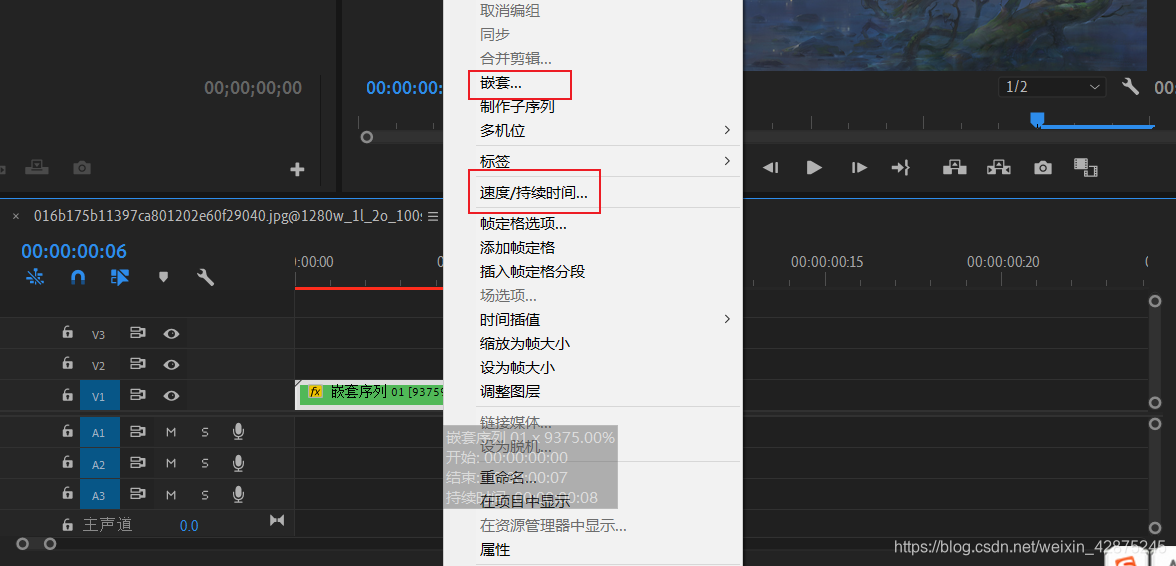Click fx badge on nested sequence clip
The height and width of the screenshot is (566, 1176).
[x=316, y=392]
